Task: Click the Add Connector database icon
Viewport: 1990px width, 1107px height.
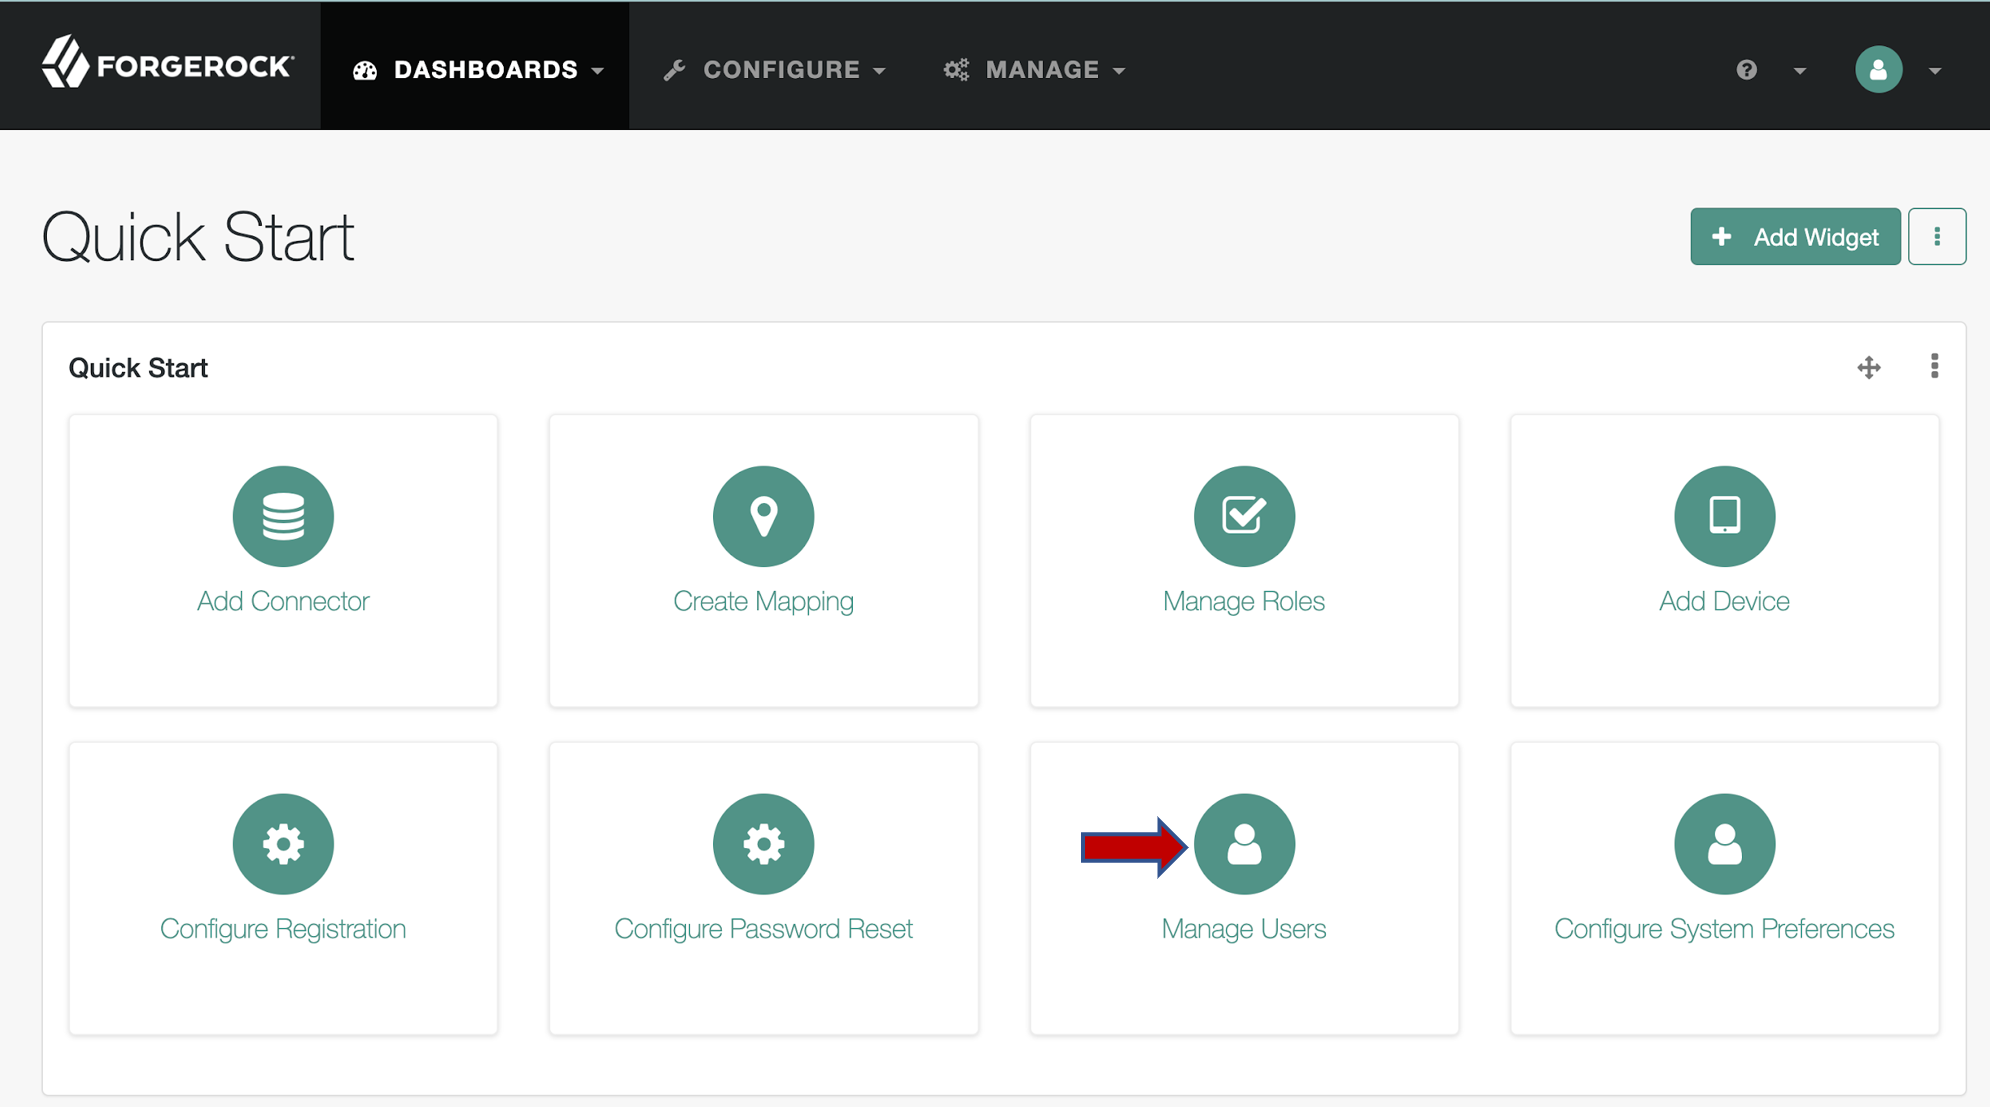Action: [283, 516]
